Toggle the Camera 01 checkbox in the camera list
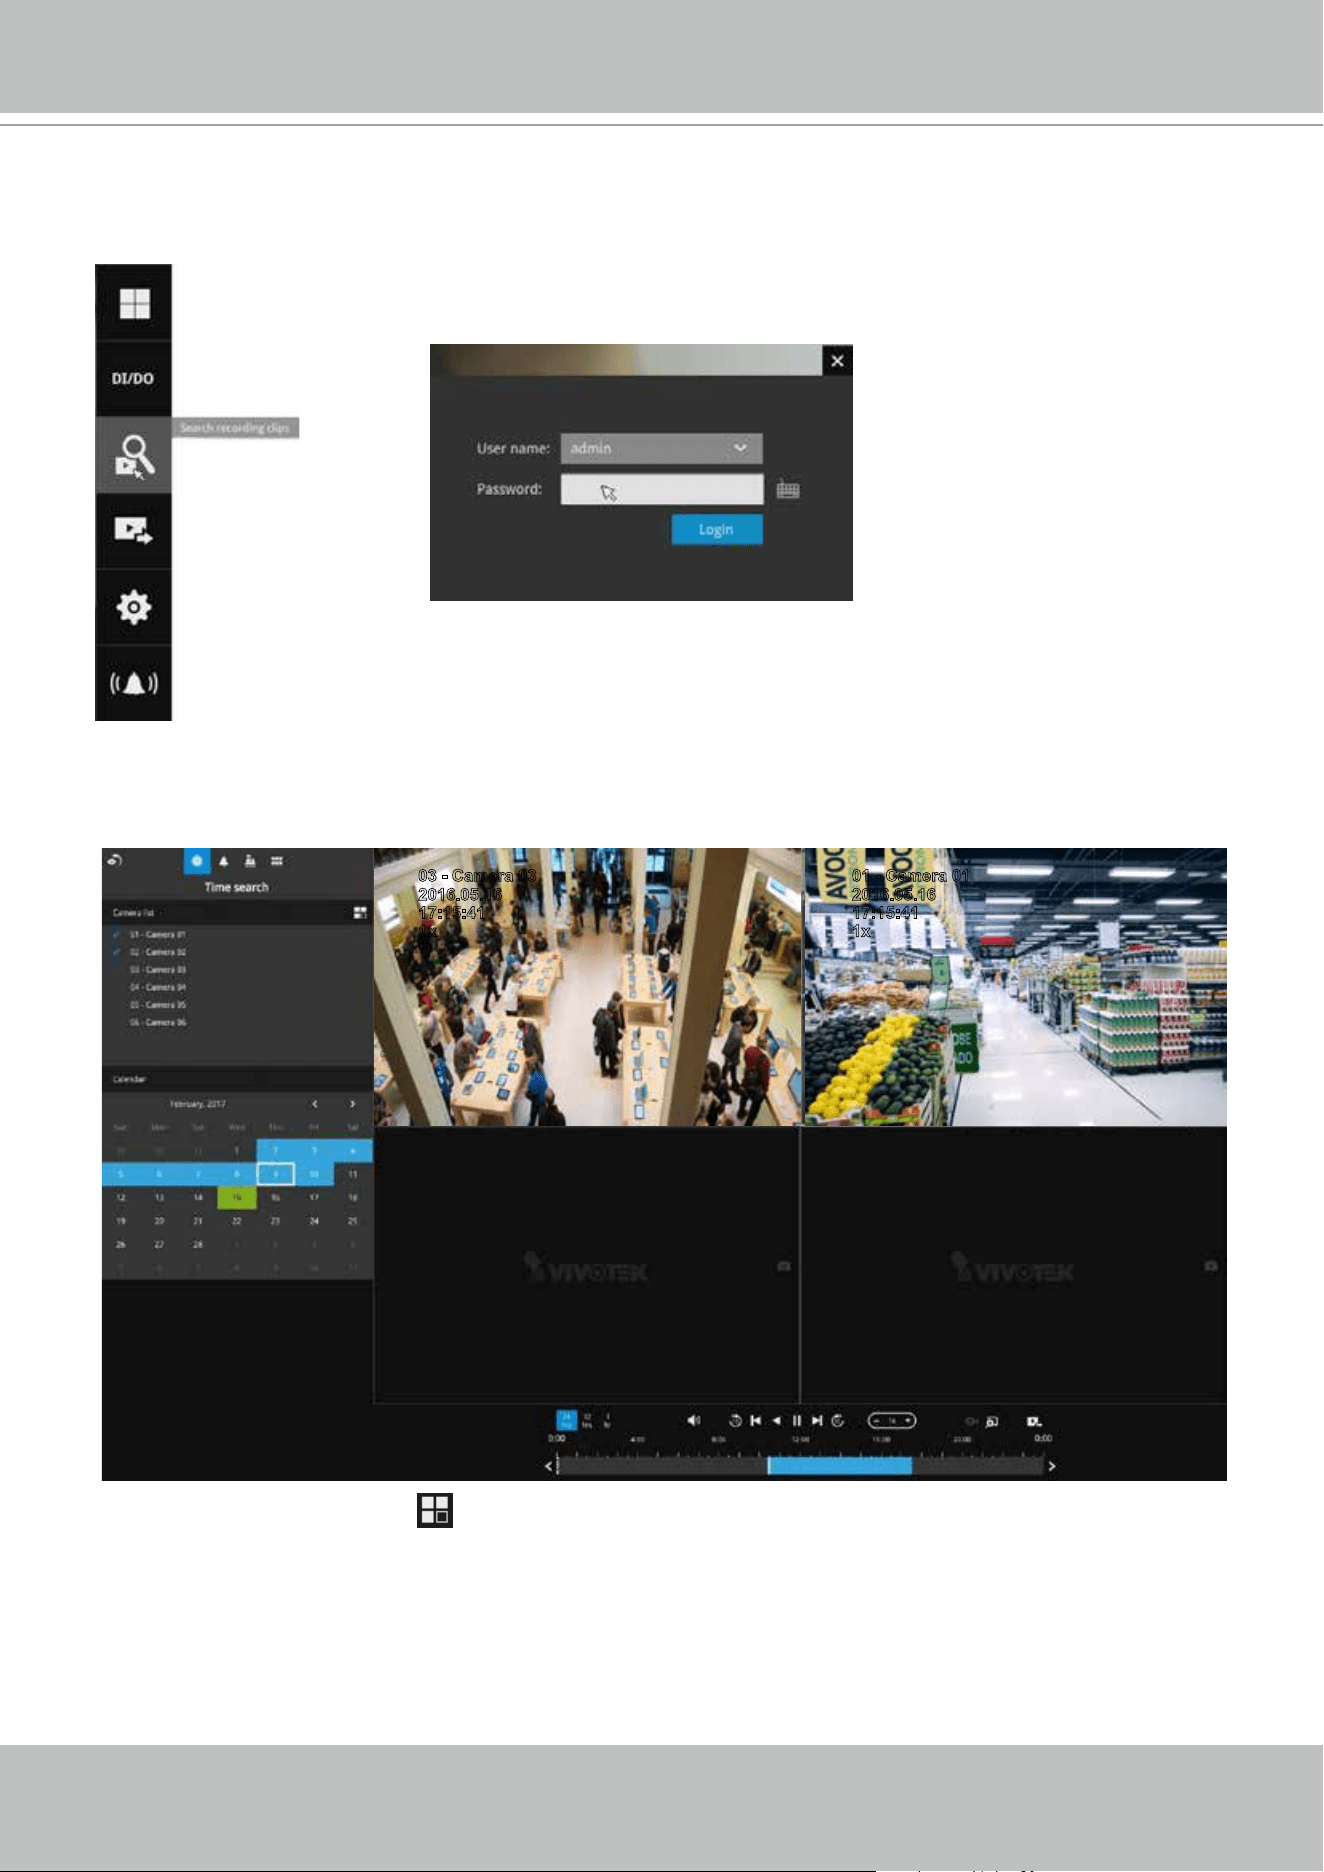The image size is (1324, 1872). click(x=117, y=934)
